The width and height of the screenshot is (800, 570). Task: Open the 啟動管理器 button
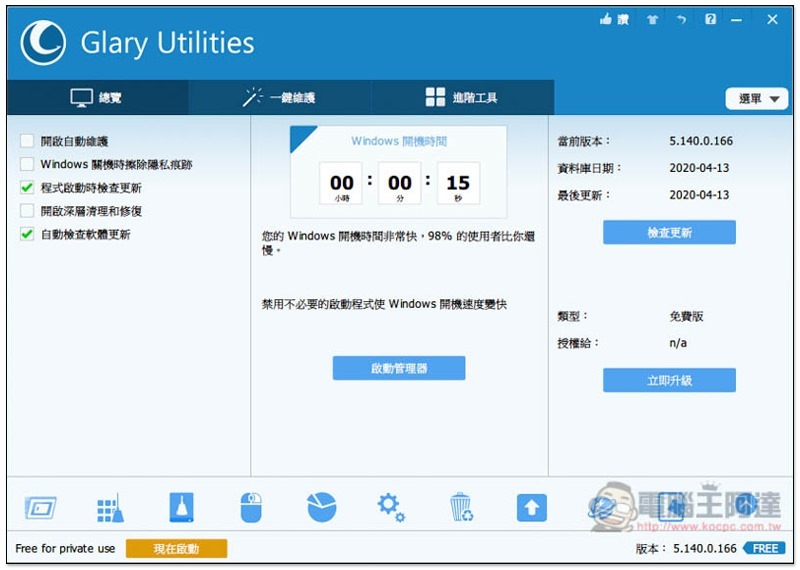(x=398, y=368)
